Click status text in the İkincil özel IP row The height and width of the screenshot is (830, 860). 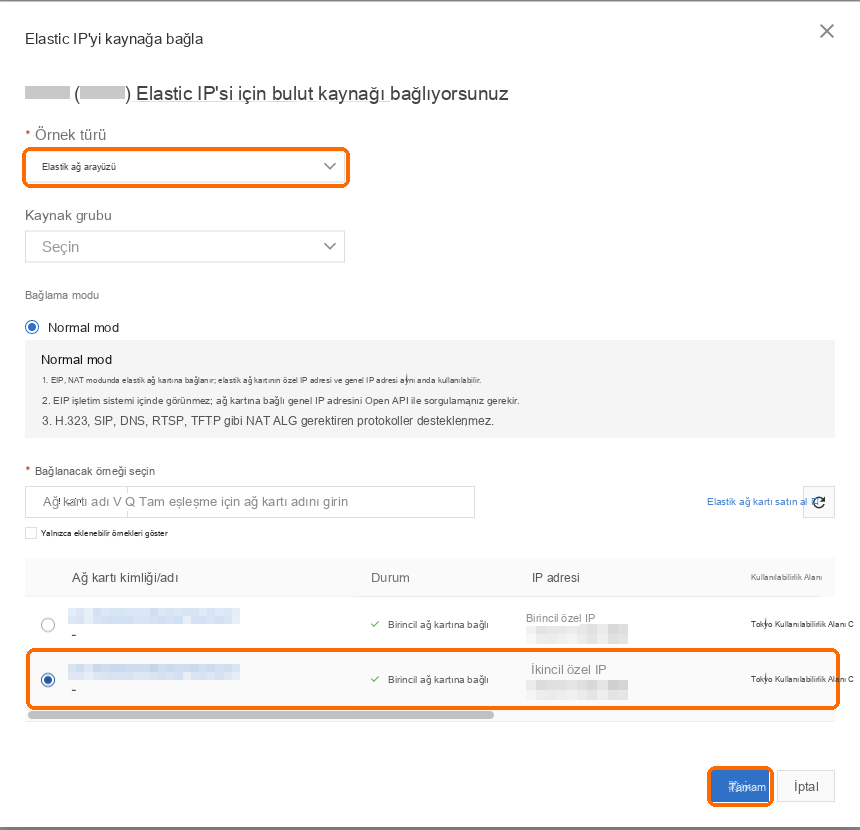(438, 680)
